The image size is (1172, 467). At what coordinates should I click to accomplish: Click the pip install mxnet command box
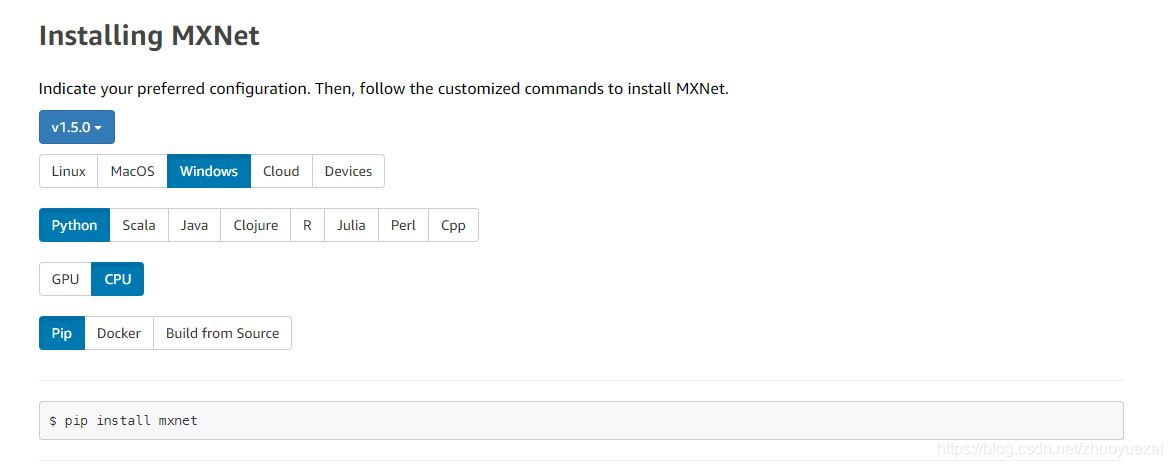[581, 420]
